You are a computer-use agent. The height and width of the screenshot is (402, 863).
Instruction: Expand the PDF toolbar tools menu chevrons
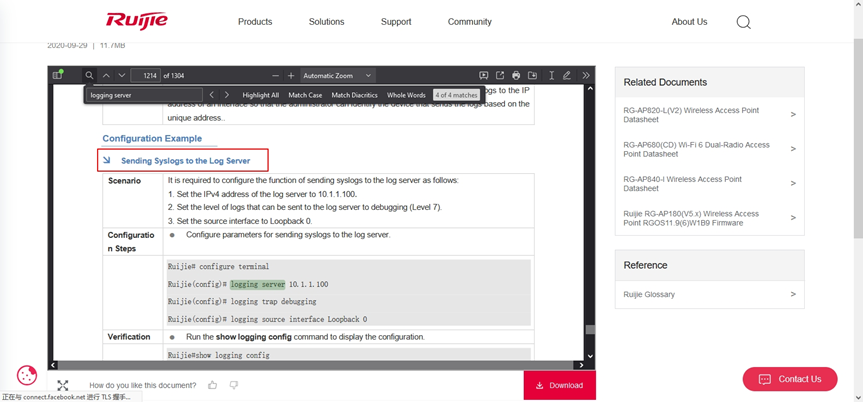(x=586, y=75)
